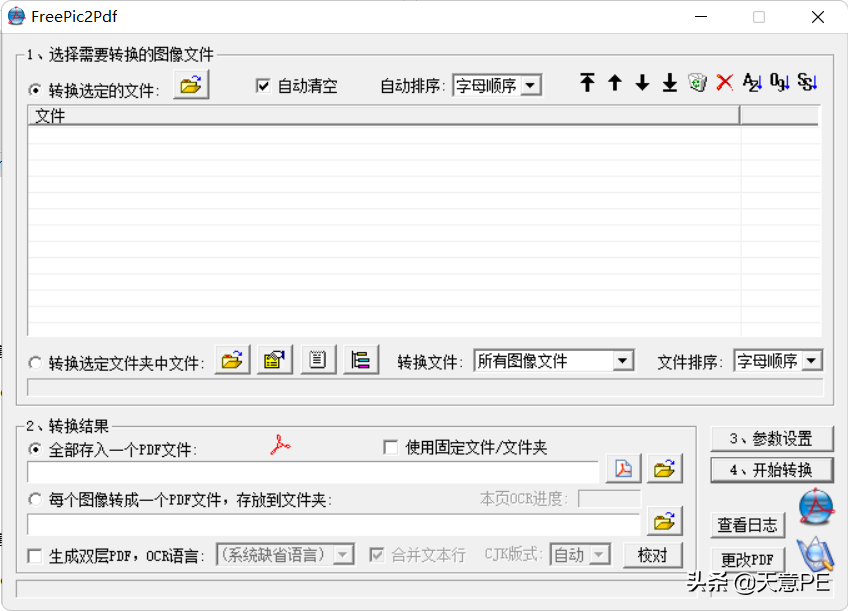Click selected folder path field under folder row
The width and height of the screenshot is (848, 611).
(x=425, y=388)
